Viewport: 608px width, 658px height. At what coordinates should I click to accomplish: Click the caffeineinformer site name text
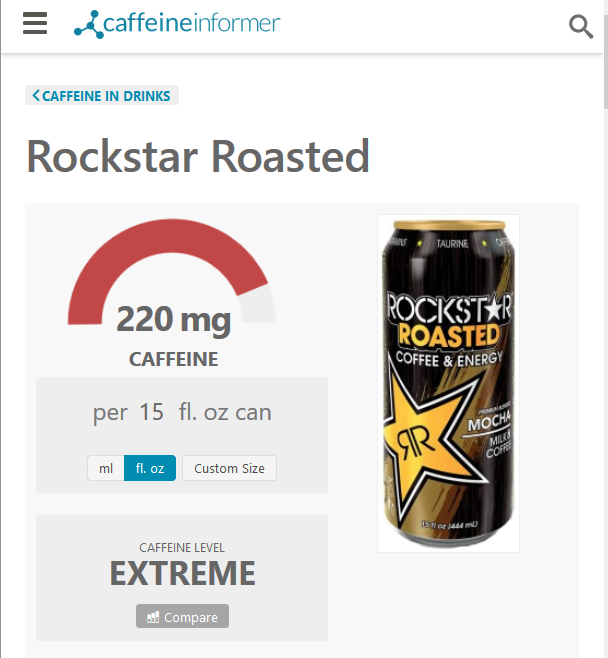(x=191, y=23)
